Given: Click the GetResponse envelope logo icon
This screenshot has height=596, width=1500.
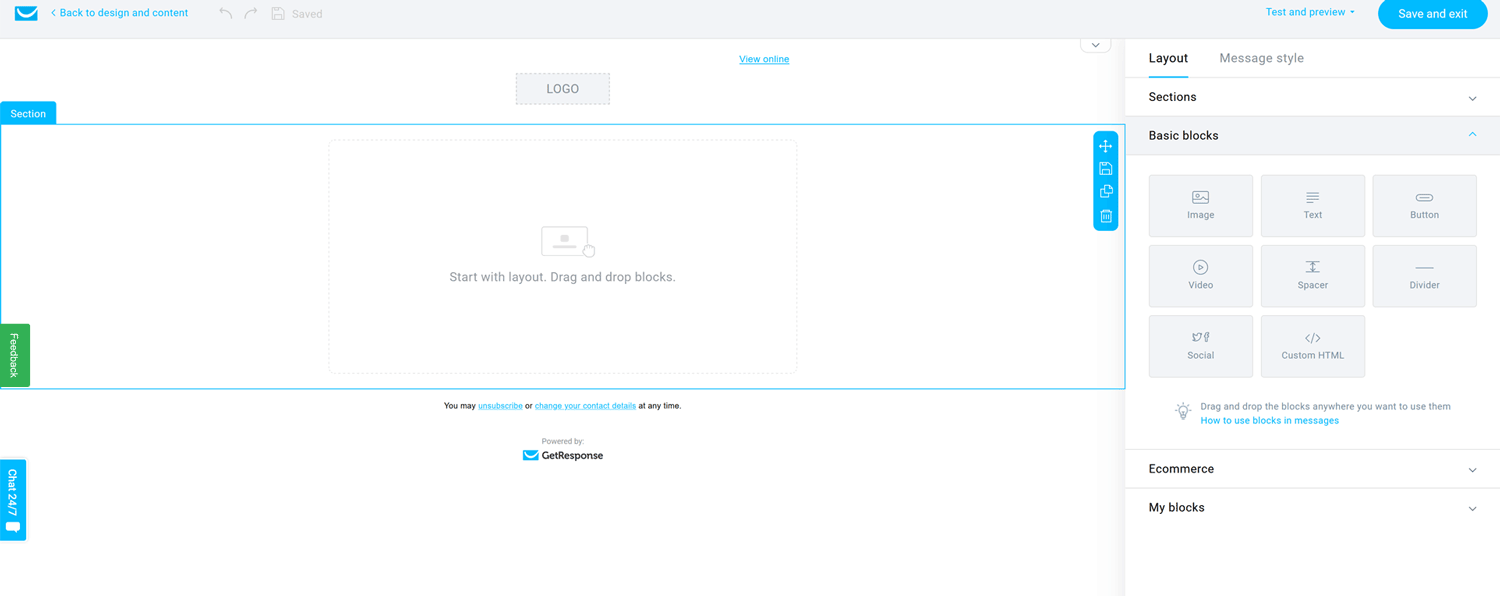Looking at the screenshot, I should (x=26, y=13).
